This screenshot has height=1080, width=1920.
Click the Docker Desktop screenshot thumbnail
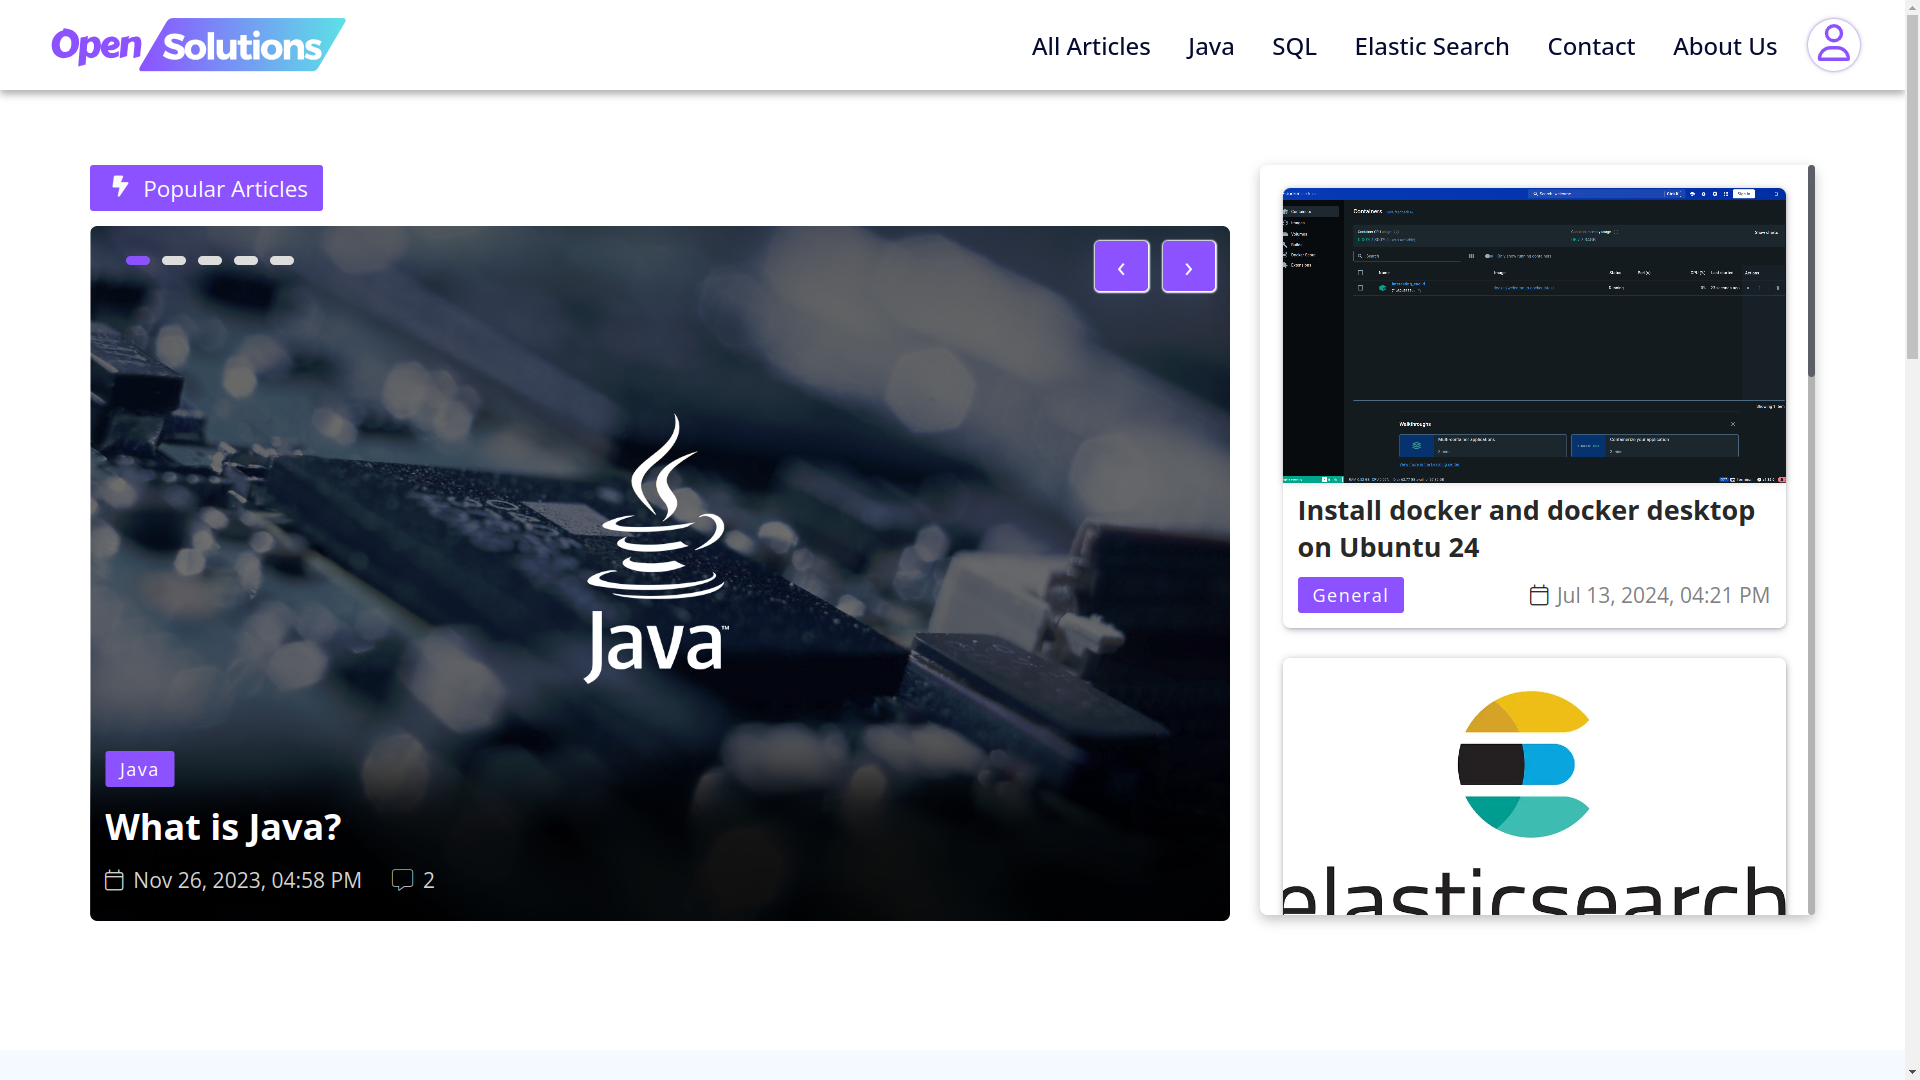pos(1534,335)
